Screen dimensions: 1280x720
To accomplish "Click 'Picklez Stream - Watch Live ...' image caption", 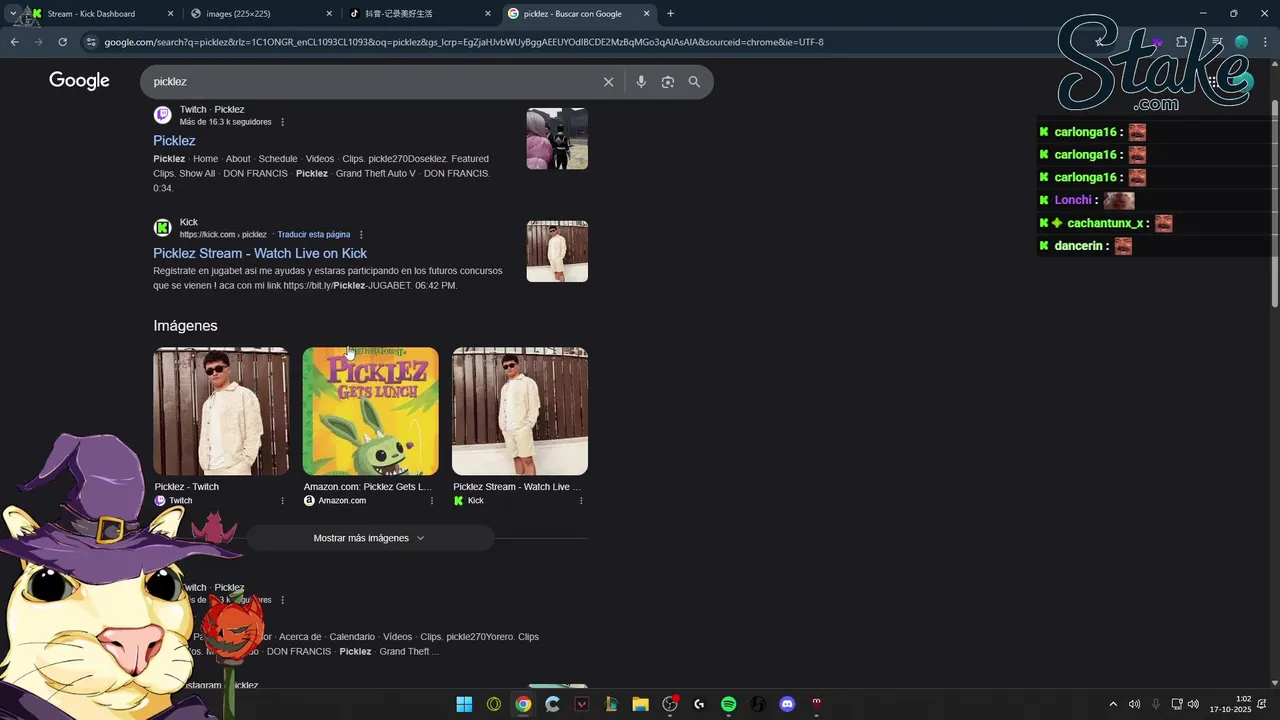I will (517, 487).
